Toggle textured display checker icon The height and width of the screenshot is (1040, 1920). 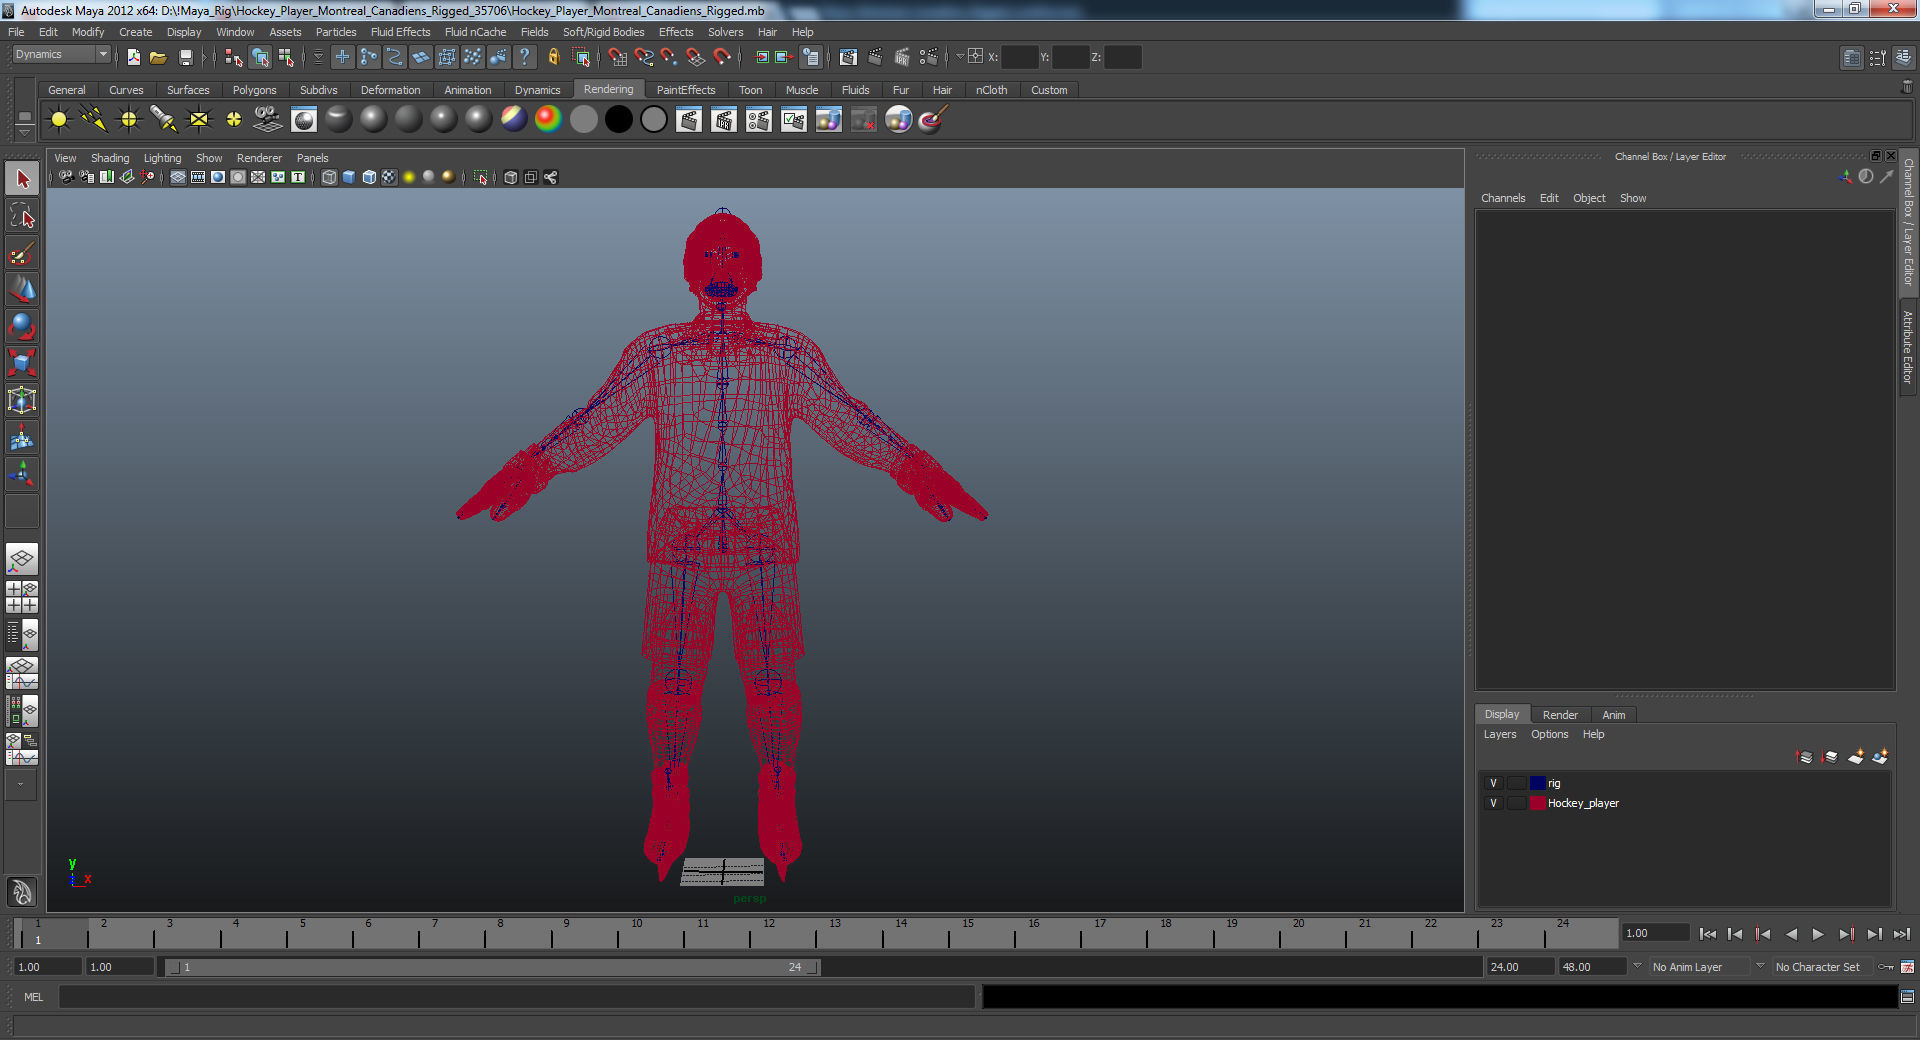pos(389,177)
